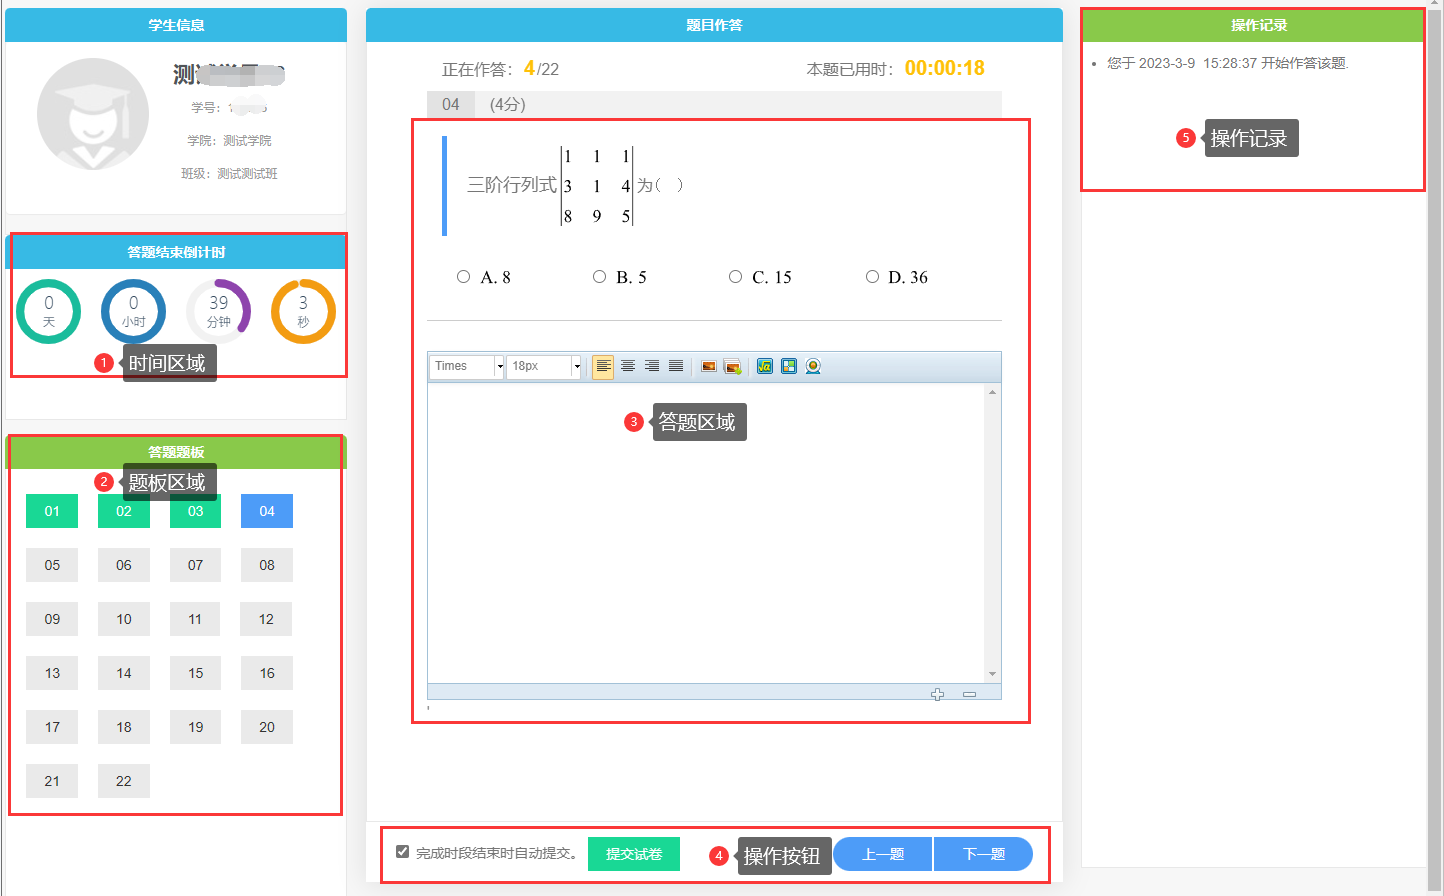The image size is (1444, 896).
Task: Jump to question 07 on the board
Action: [x=195, y=565]
